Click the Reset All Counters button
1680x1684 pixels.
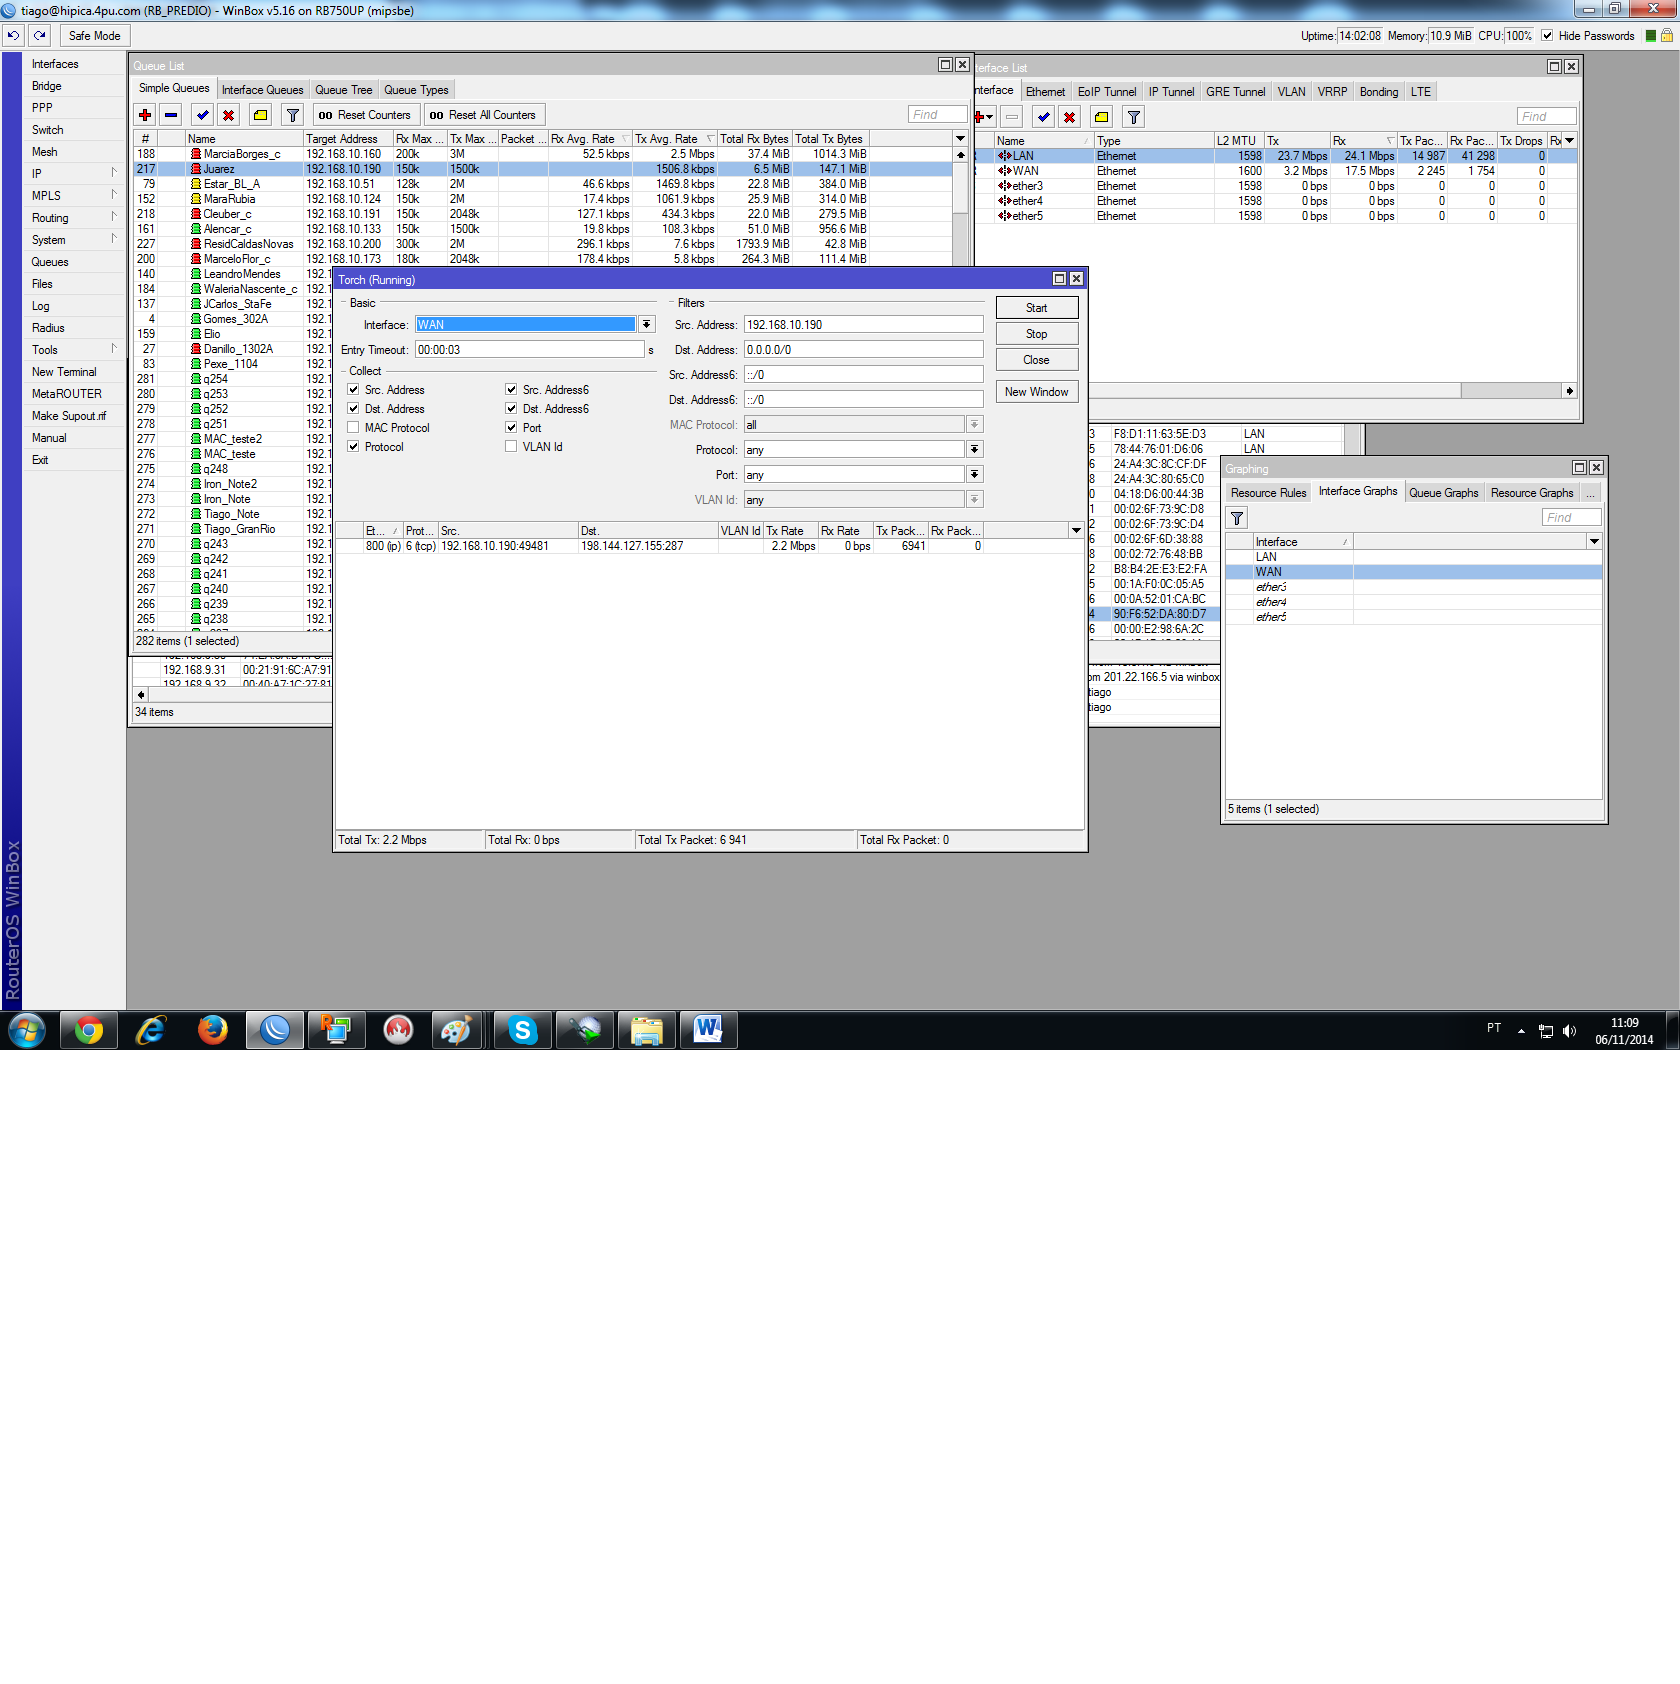[x=484, y=115]
